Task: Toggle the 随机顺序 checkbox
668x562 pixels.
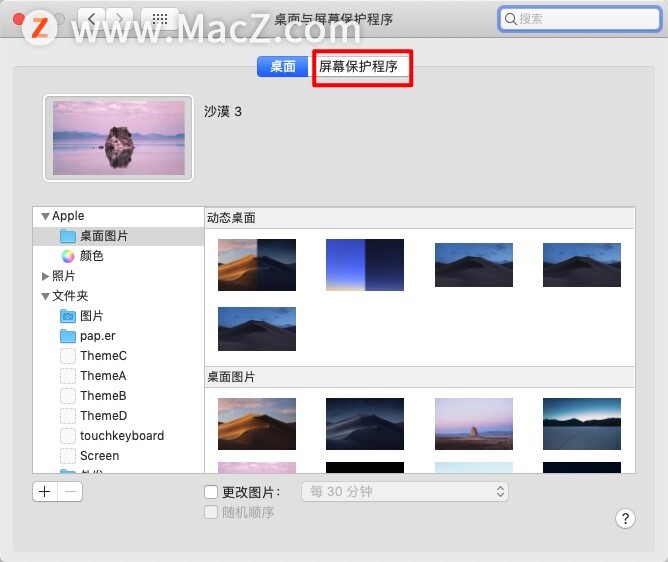Action: pos(211,512)
